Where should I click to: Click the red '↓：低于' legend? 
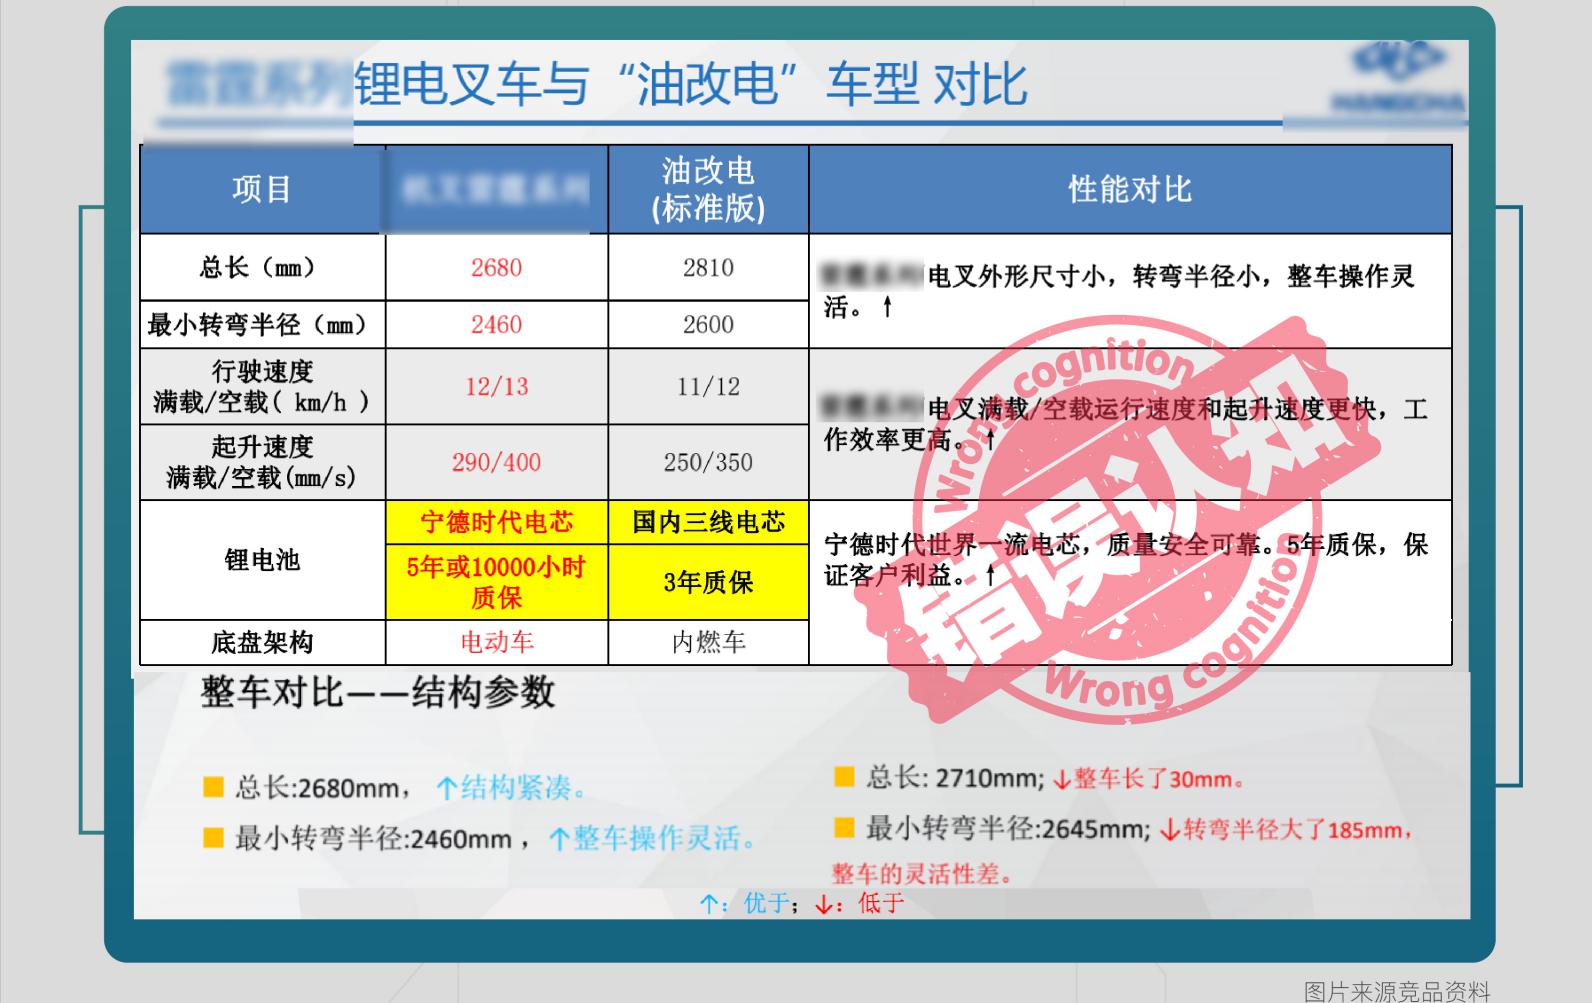pos(860,904)
